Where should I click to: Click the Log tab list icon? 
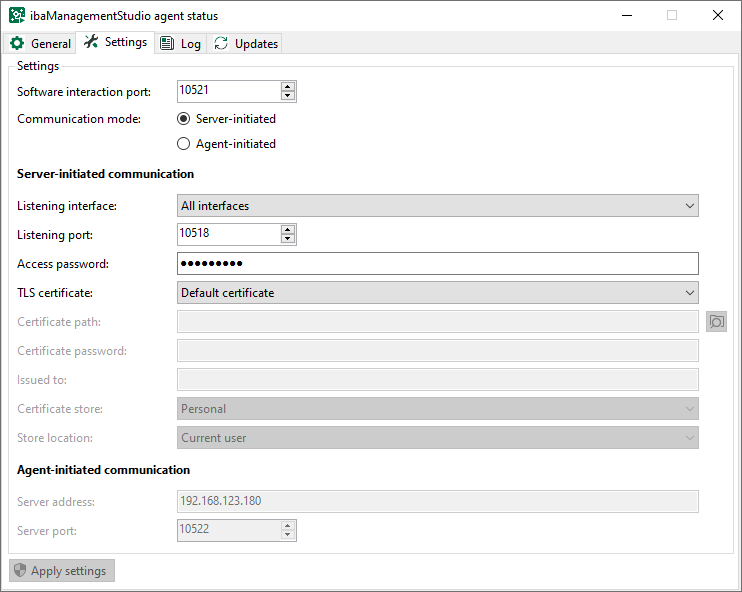coord(167,44)
